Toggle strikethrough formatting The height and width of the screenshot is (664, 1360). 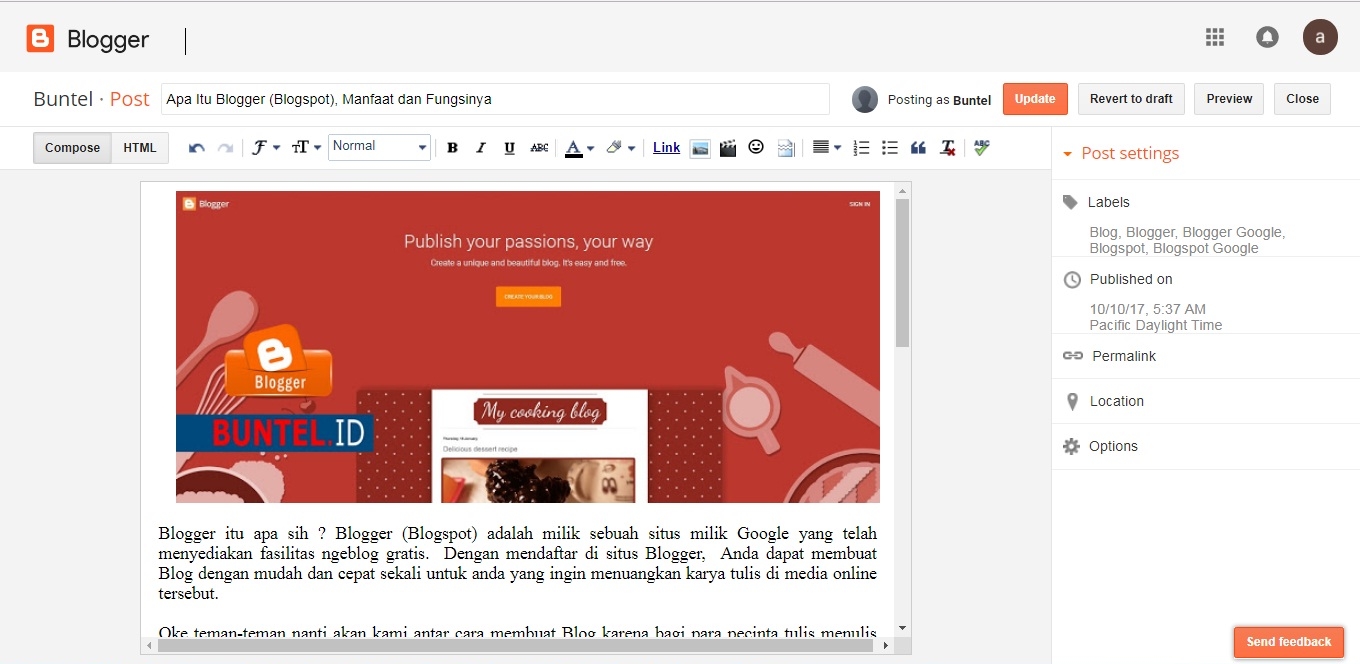pos(539,147)
